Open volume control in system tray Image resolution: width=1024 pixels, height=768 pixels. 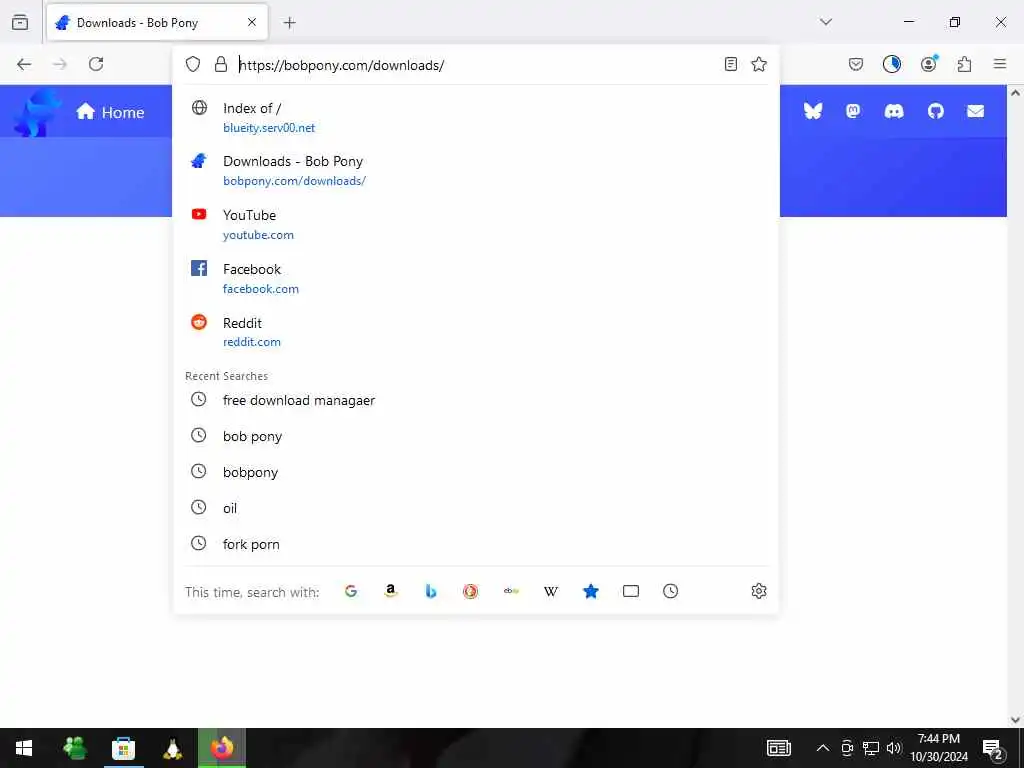894,748
